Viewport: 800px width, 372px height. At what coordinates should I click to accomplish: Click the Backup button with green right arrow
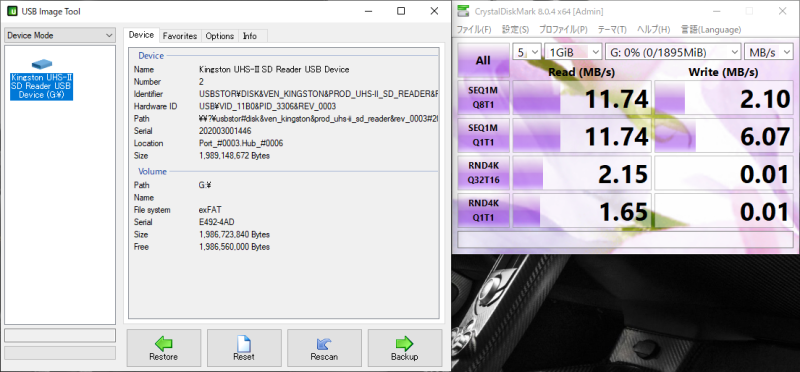click(x=405, y=348)
